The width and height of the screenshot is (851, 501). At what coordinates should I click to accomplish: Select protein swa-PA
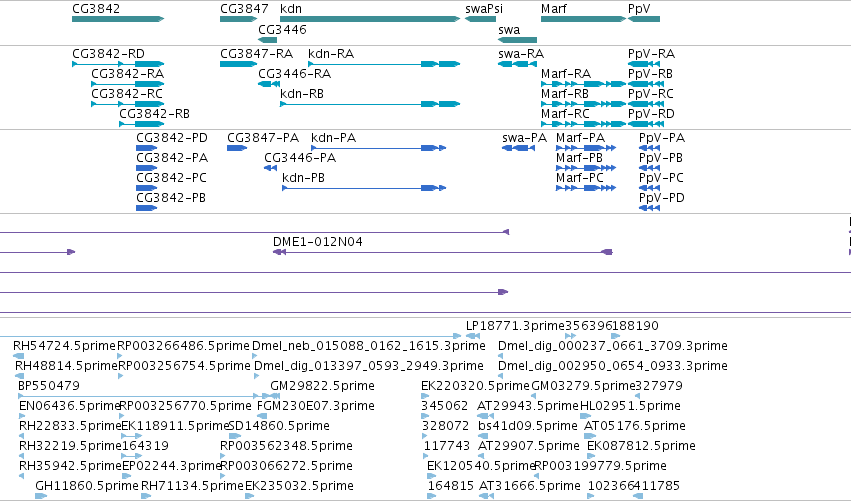[x=519, y=148]
